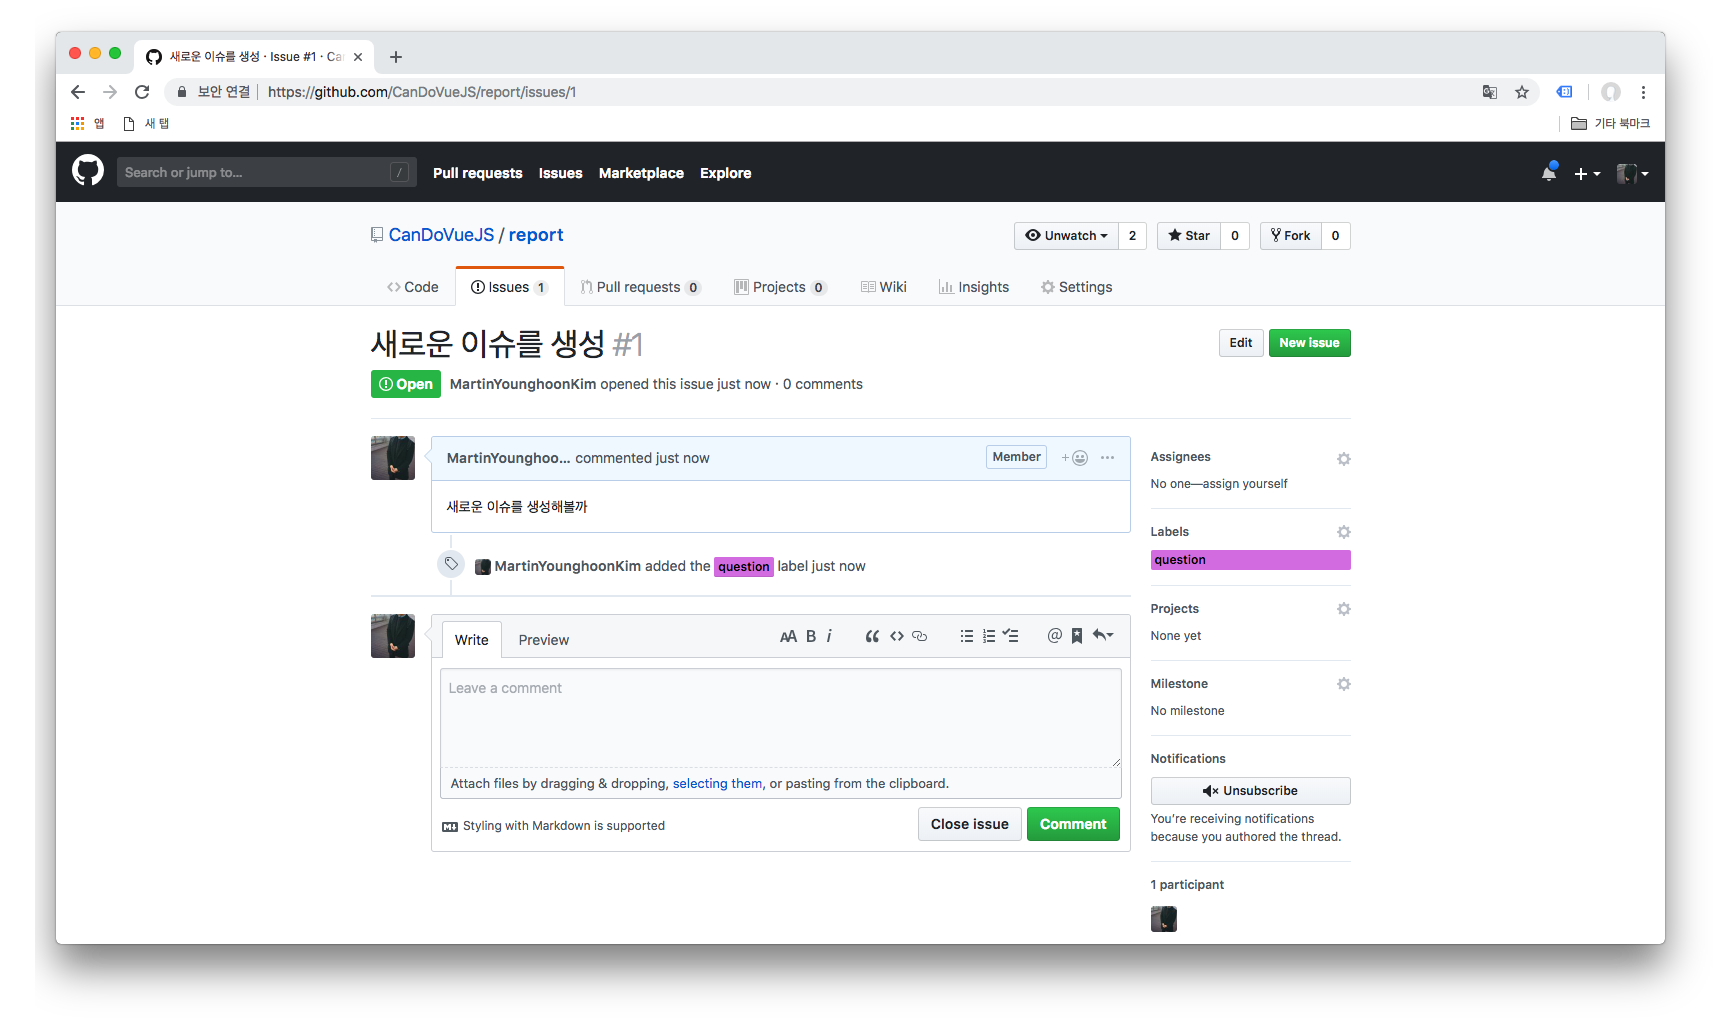Create a New issue
1721x1024 pixels.
click(x=1310, y=343)
